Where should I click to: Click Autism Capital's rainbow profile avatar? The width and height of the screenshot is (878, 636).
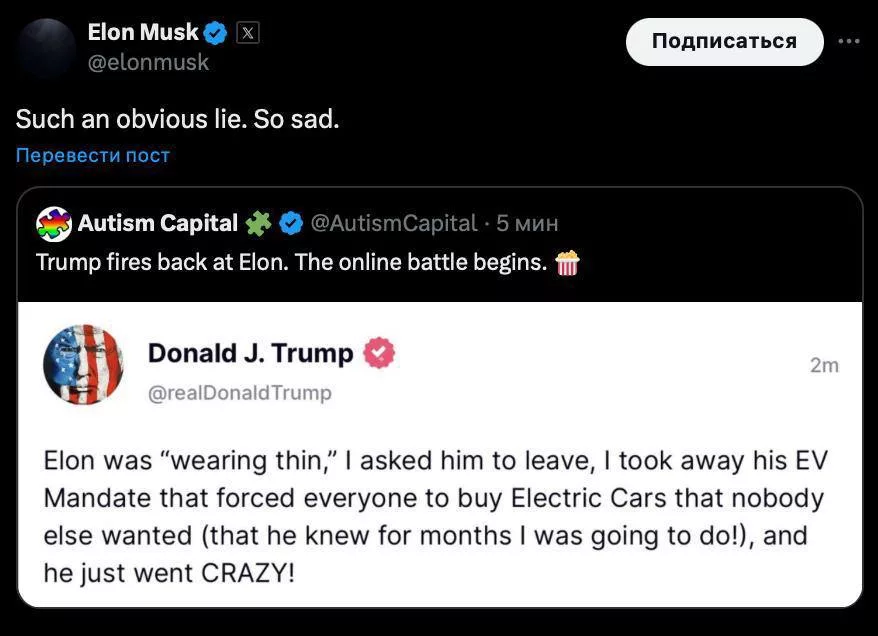54,222
